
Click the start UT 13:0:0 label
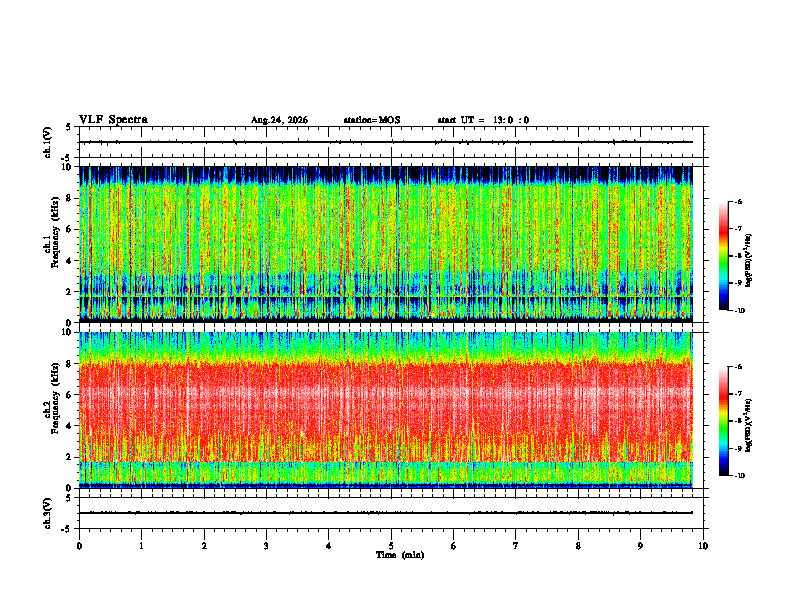pyautogui.click(x=483, y=120)
